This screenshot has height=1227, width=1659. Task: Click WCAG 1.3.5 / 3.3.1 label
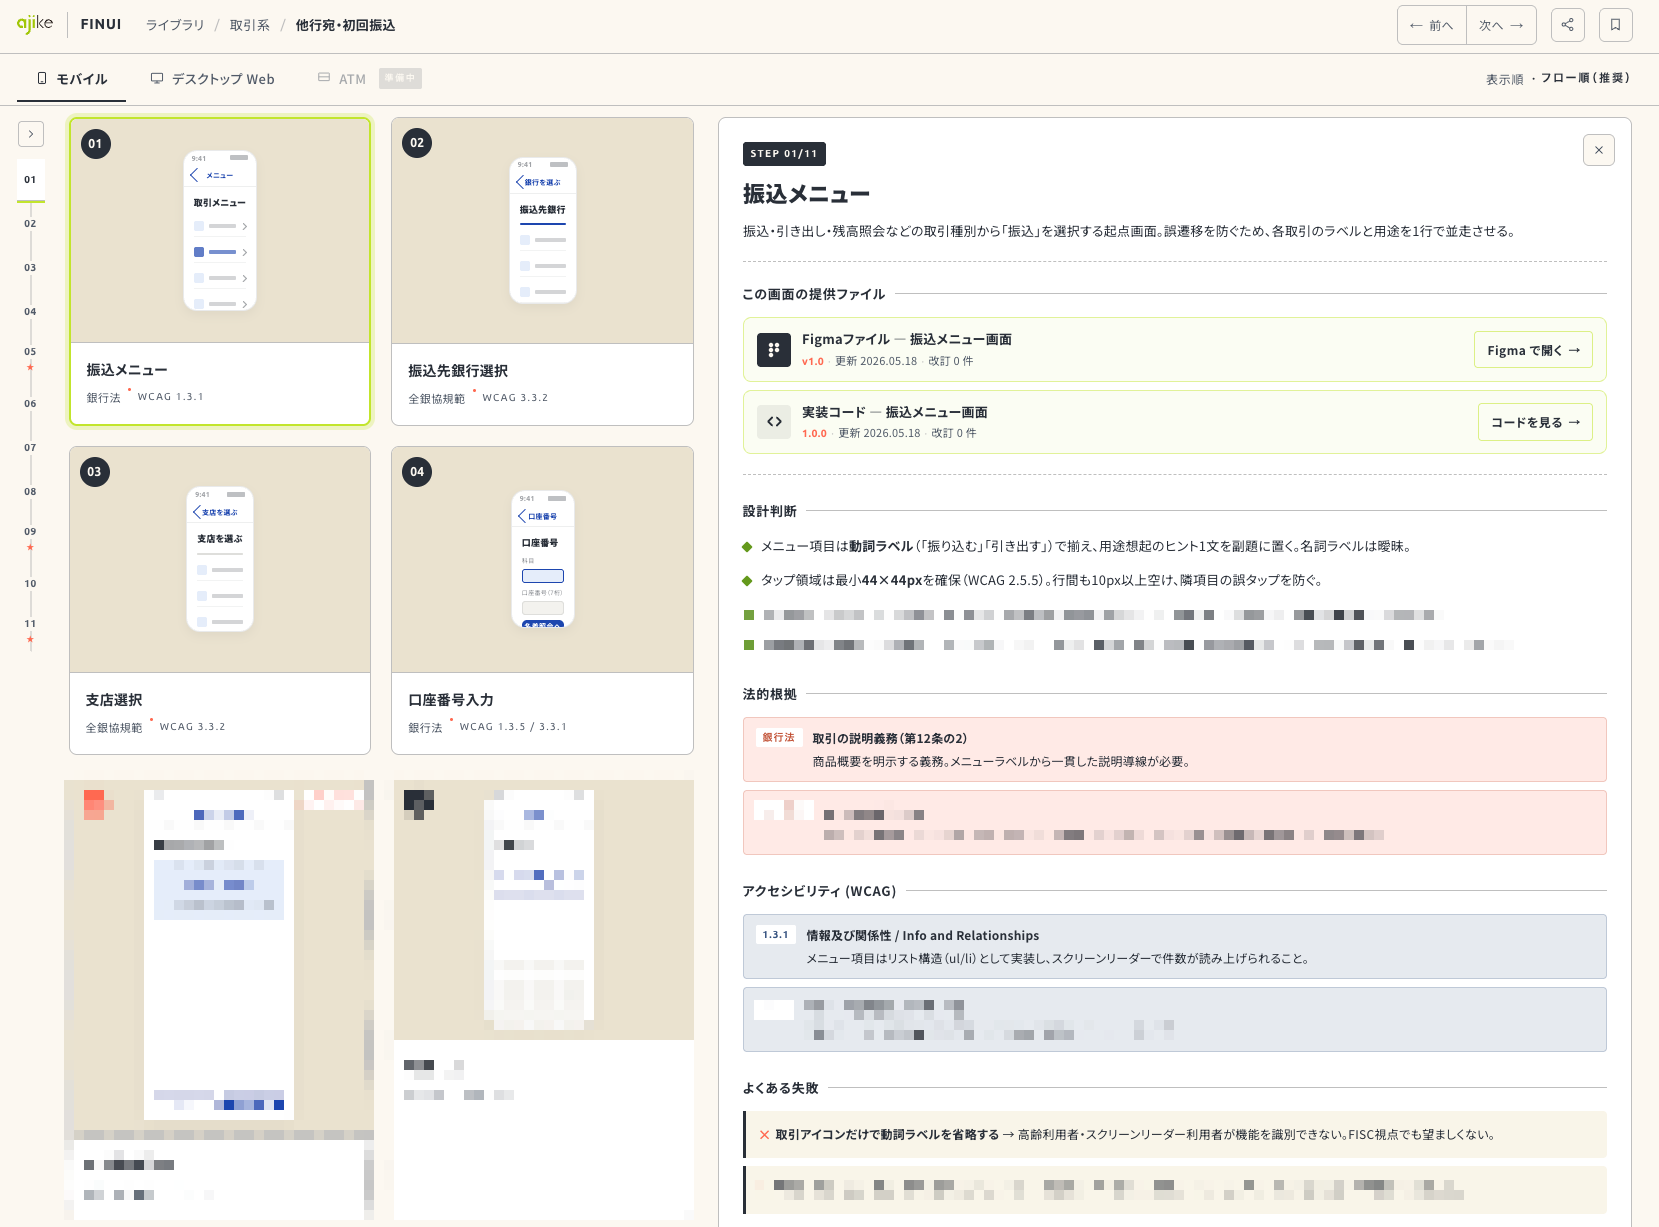513,727
